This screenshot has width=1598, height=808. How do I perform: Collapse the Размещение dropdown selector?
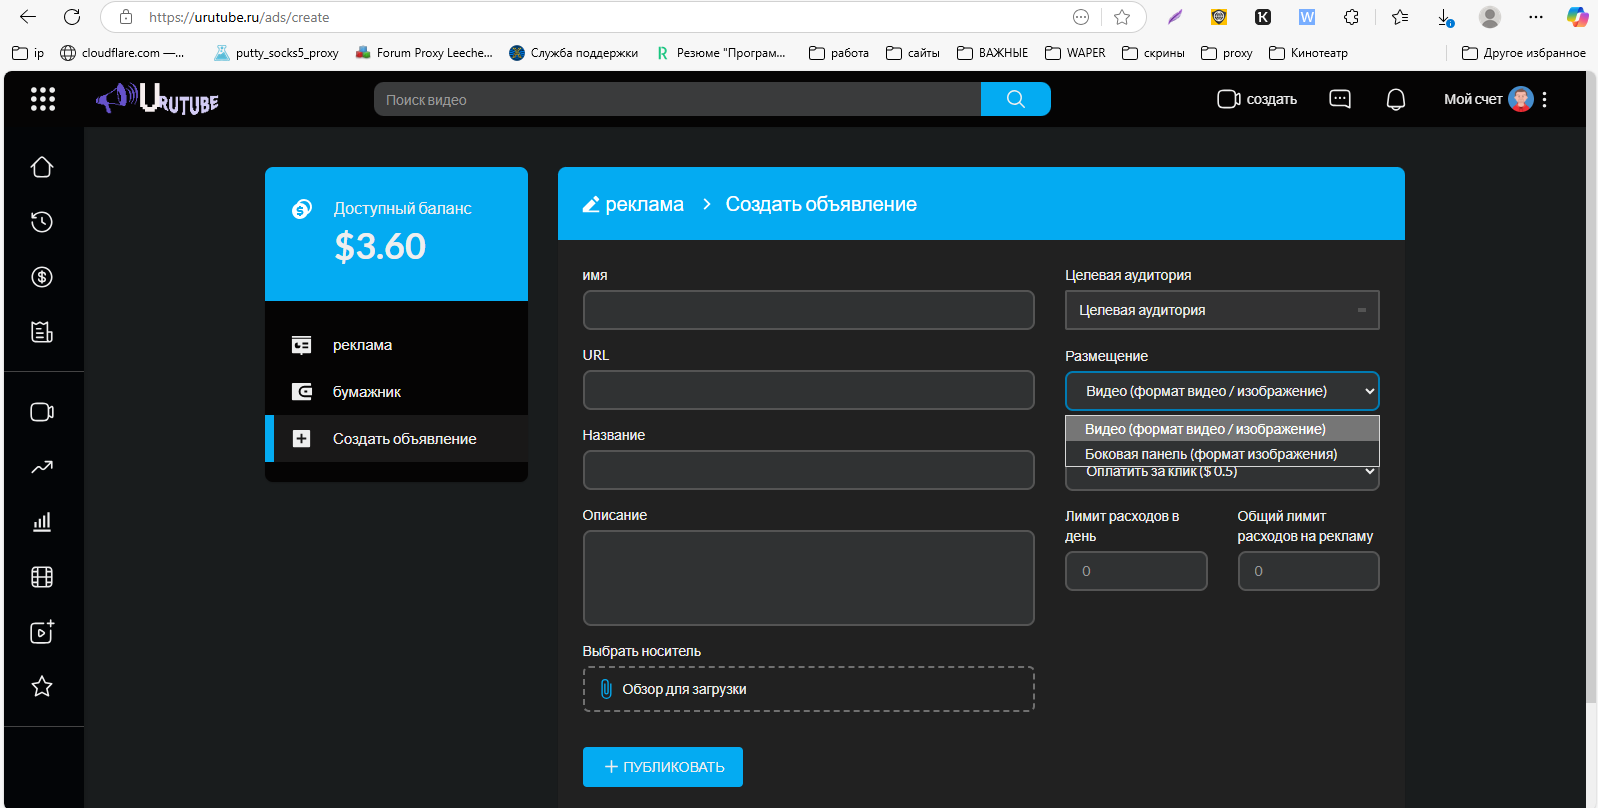[1221, 391]
